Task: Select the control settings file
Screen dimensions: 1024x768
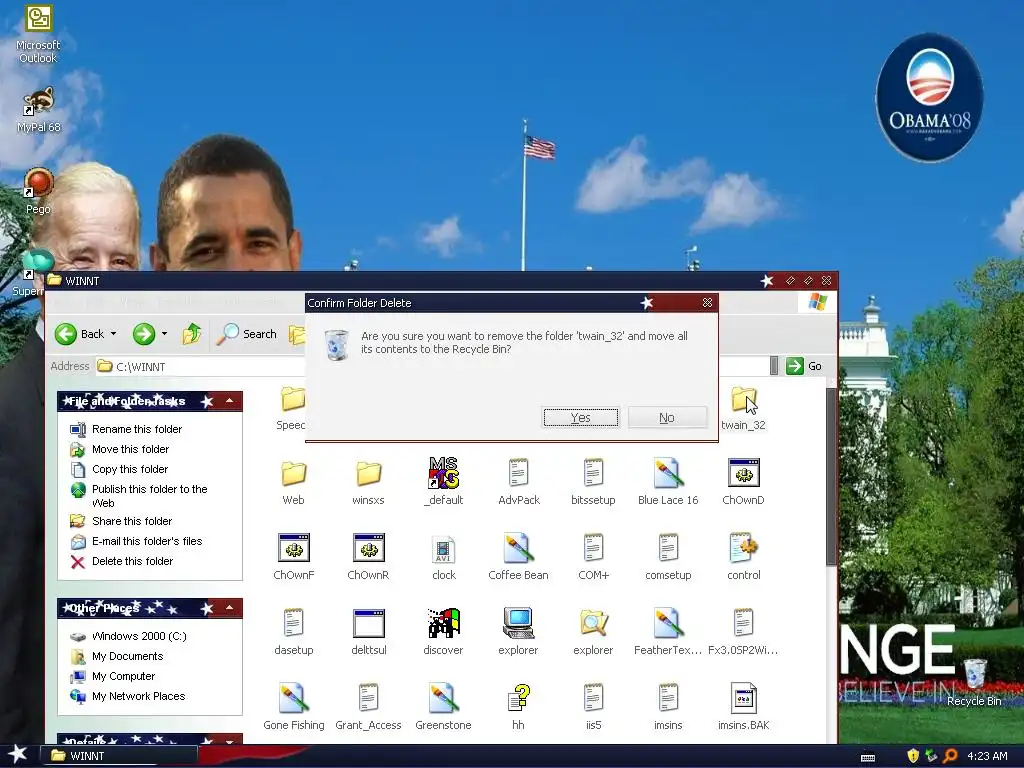Action: [743, 557]
